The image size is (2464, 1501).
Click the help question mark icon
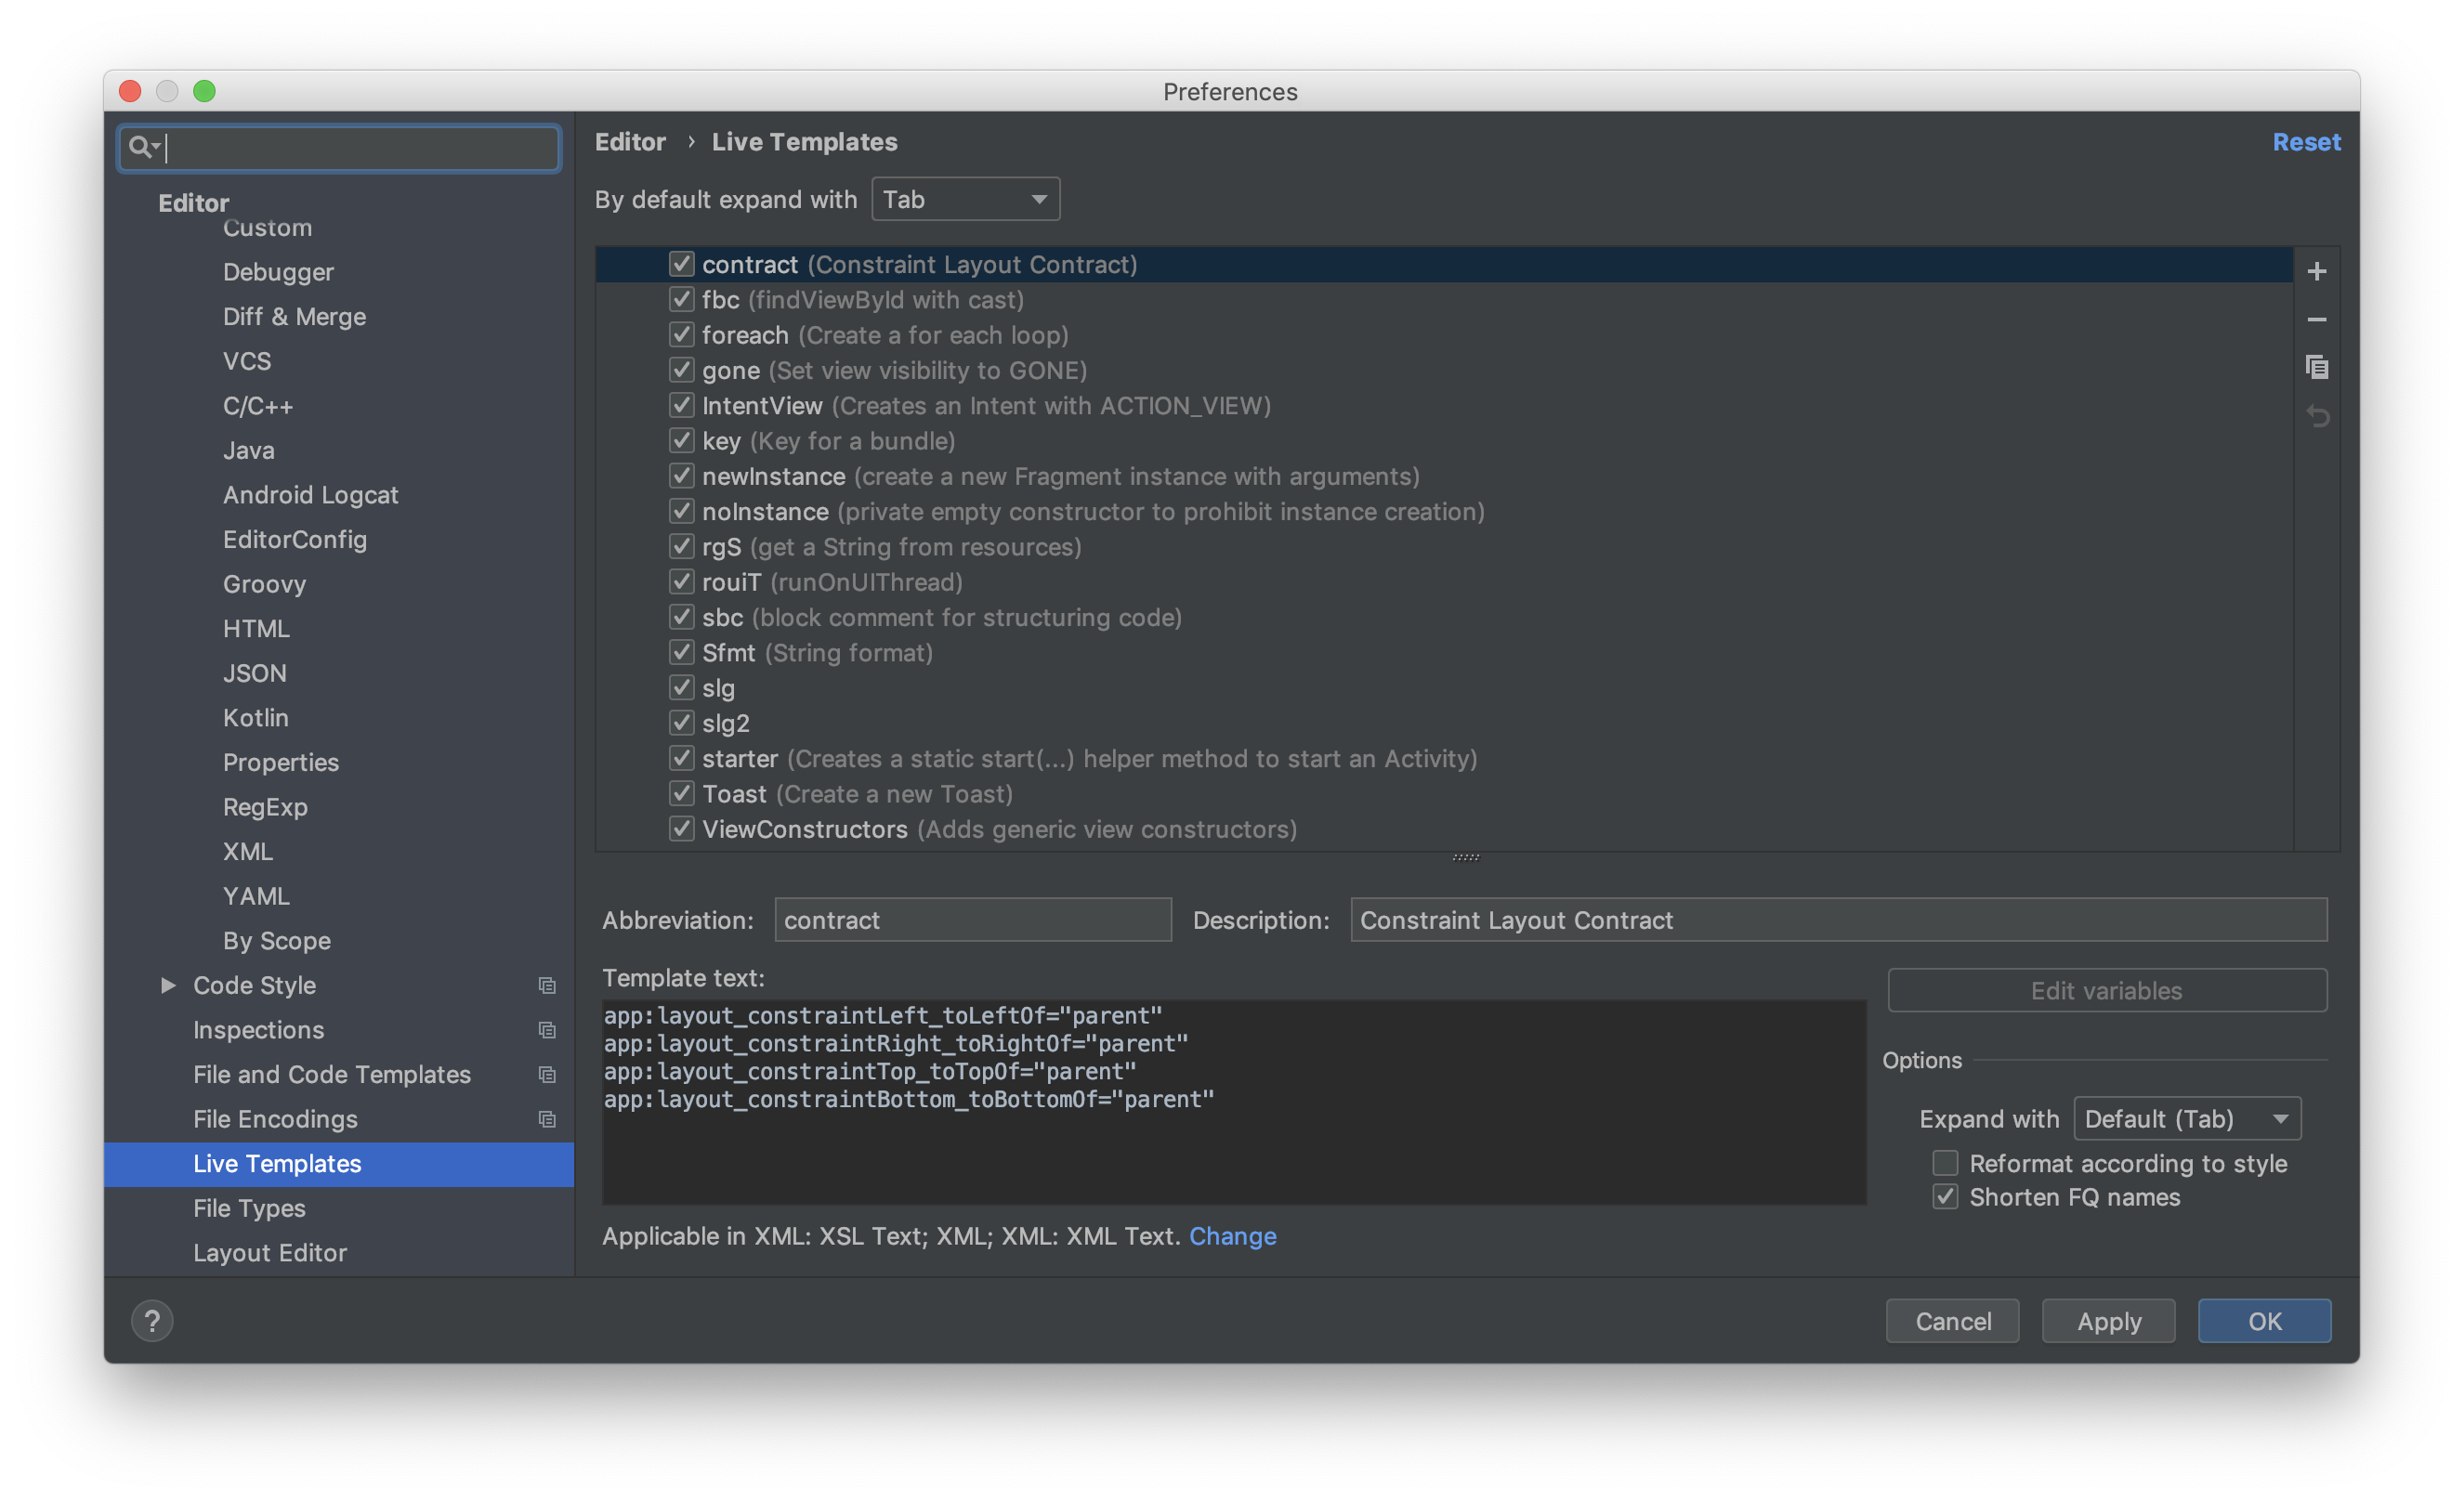click(x=152, y=1321)
